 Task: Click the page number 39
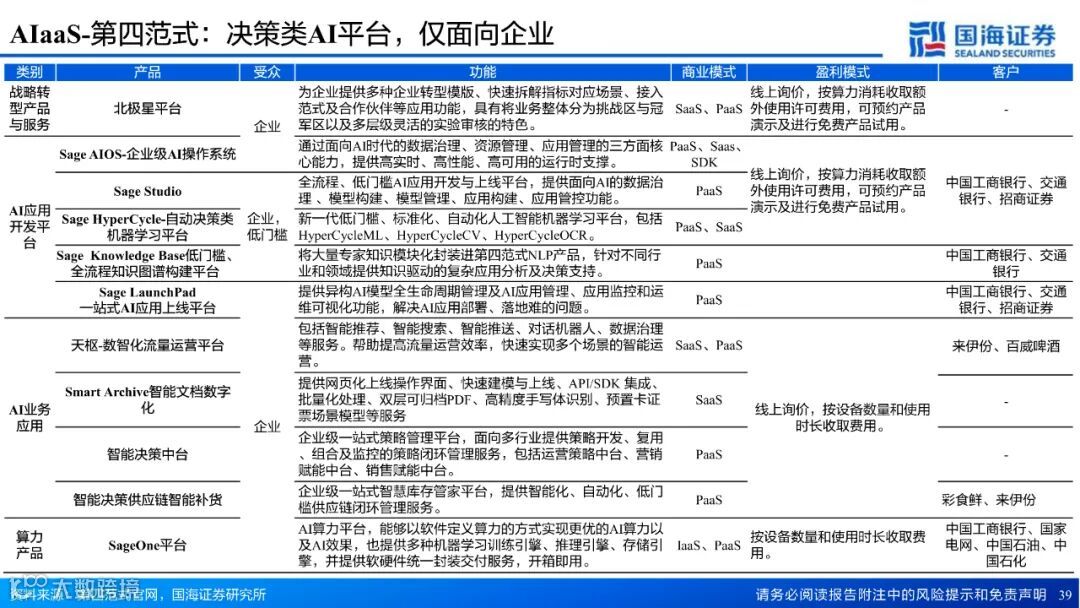1065,594
